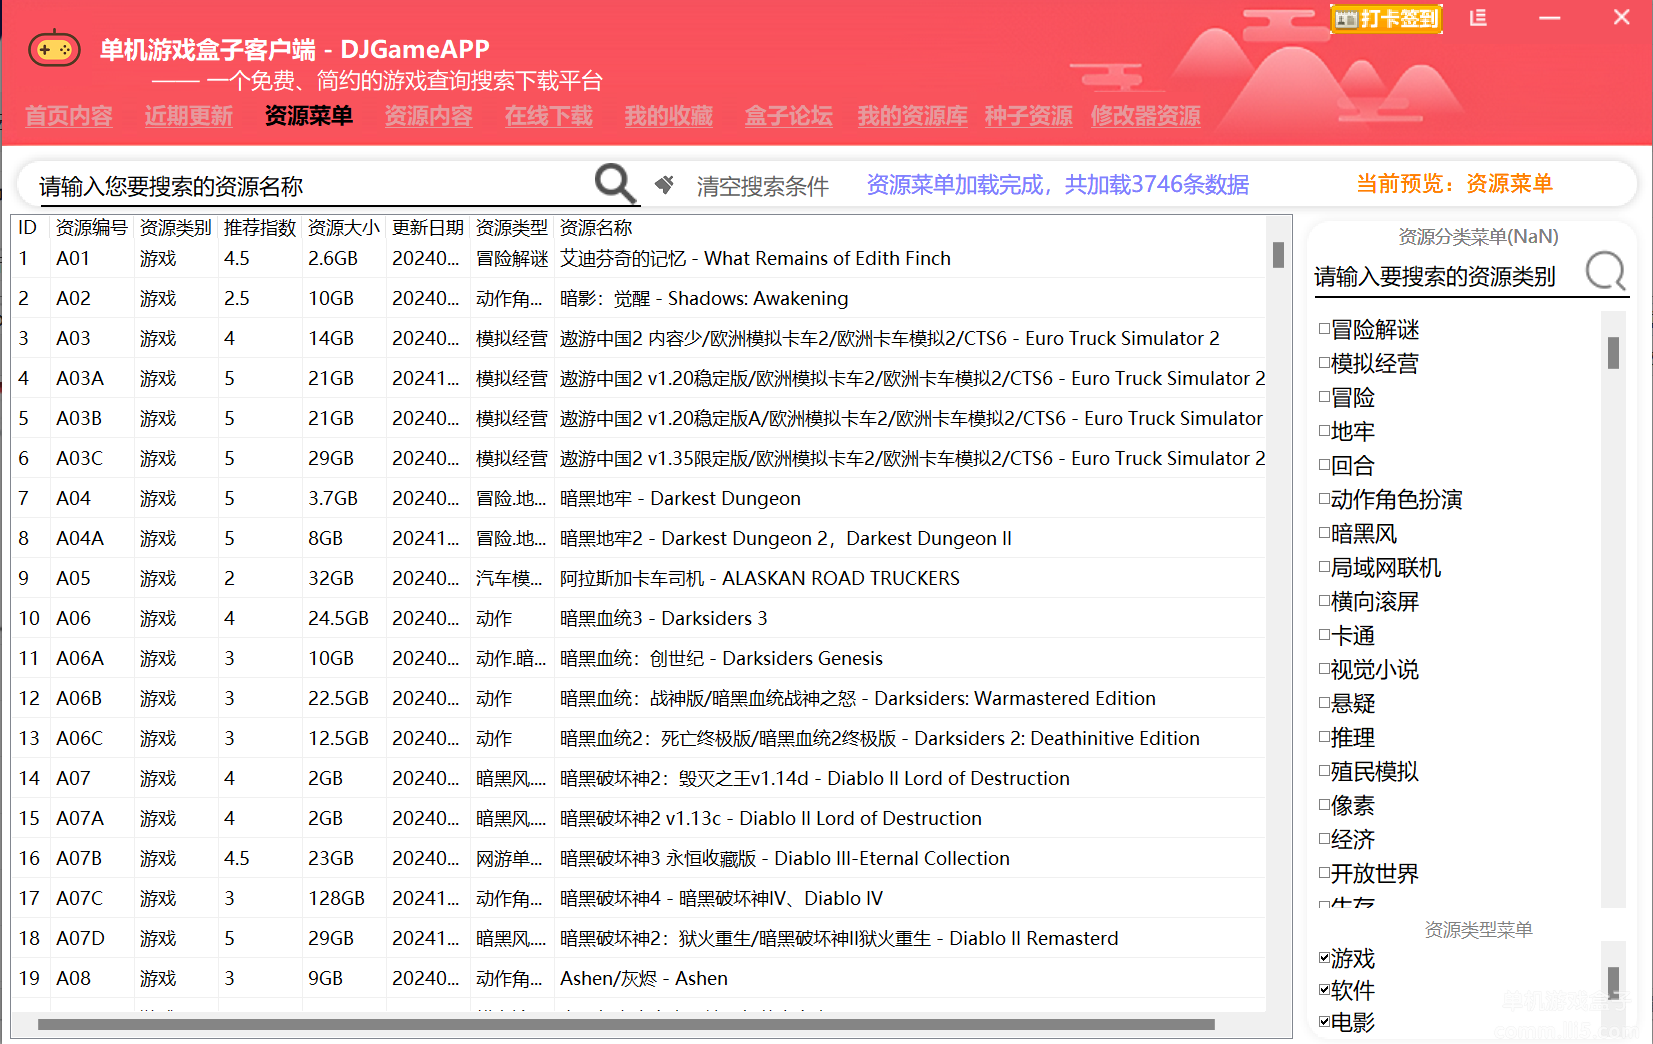This screenshot has height=1044, width=1653.
Task: Click the resource type list's scrollbar thumb
Action: coord(1613,982)
